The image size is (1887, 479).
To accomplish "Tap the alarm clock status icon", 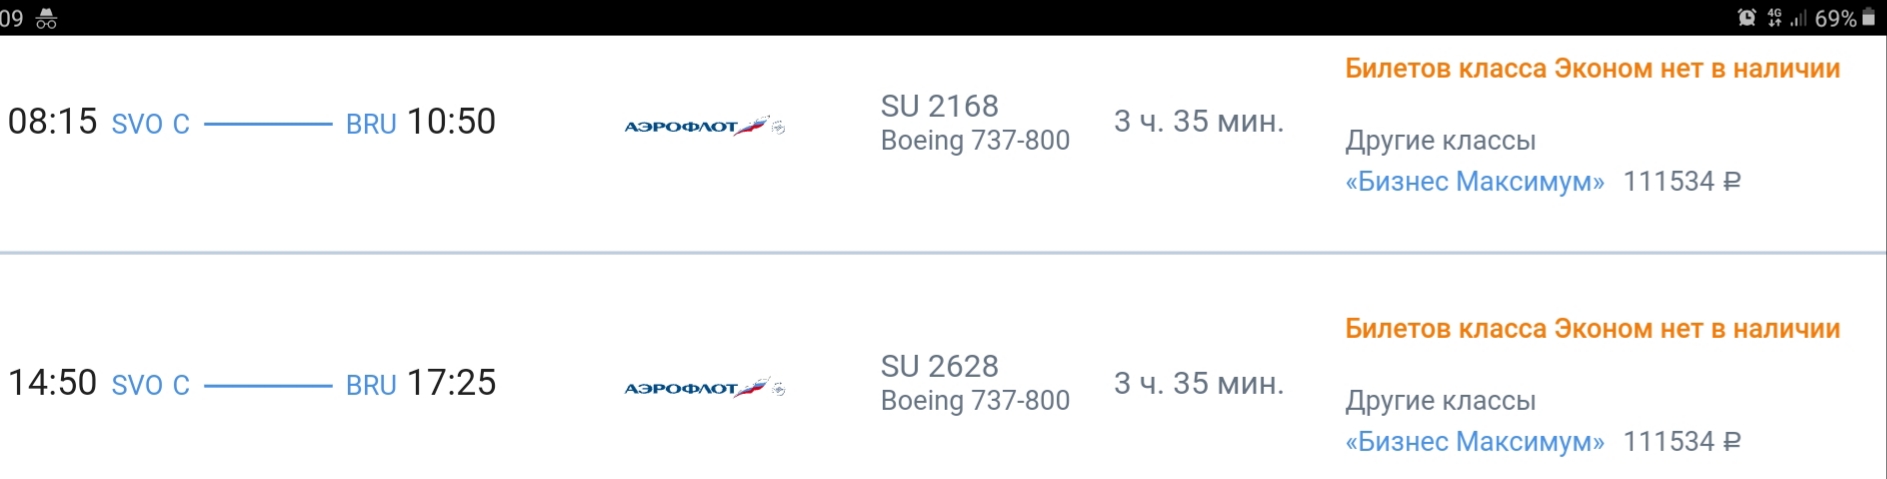I will [x=1747, y=18].
